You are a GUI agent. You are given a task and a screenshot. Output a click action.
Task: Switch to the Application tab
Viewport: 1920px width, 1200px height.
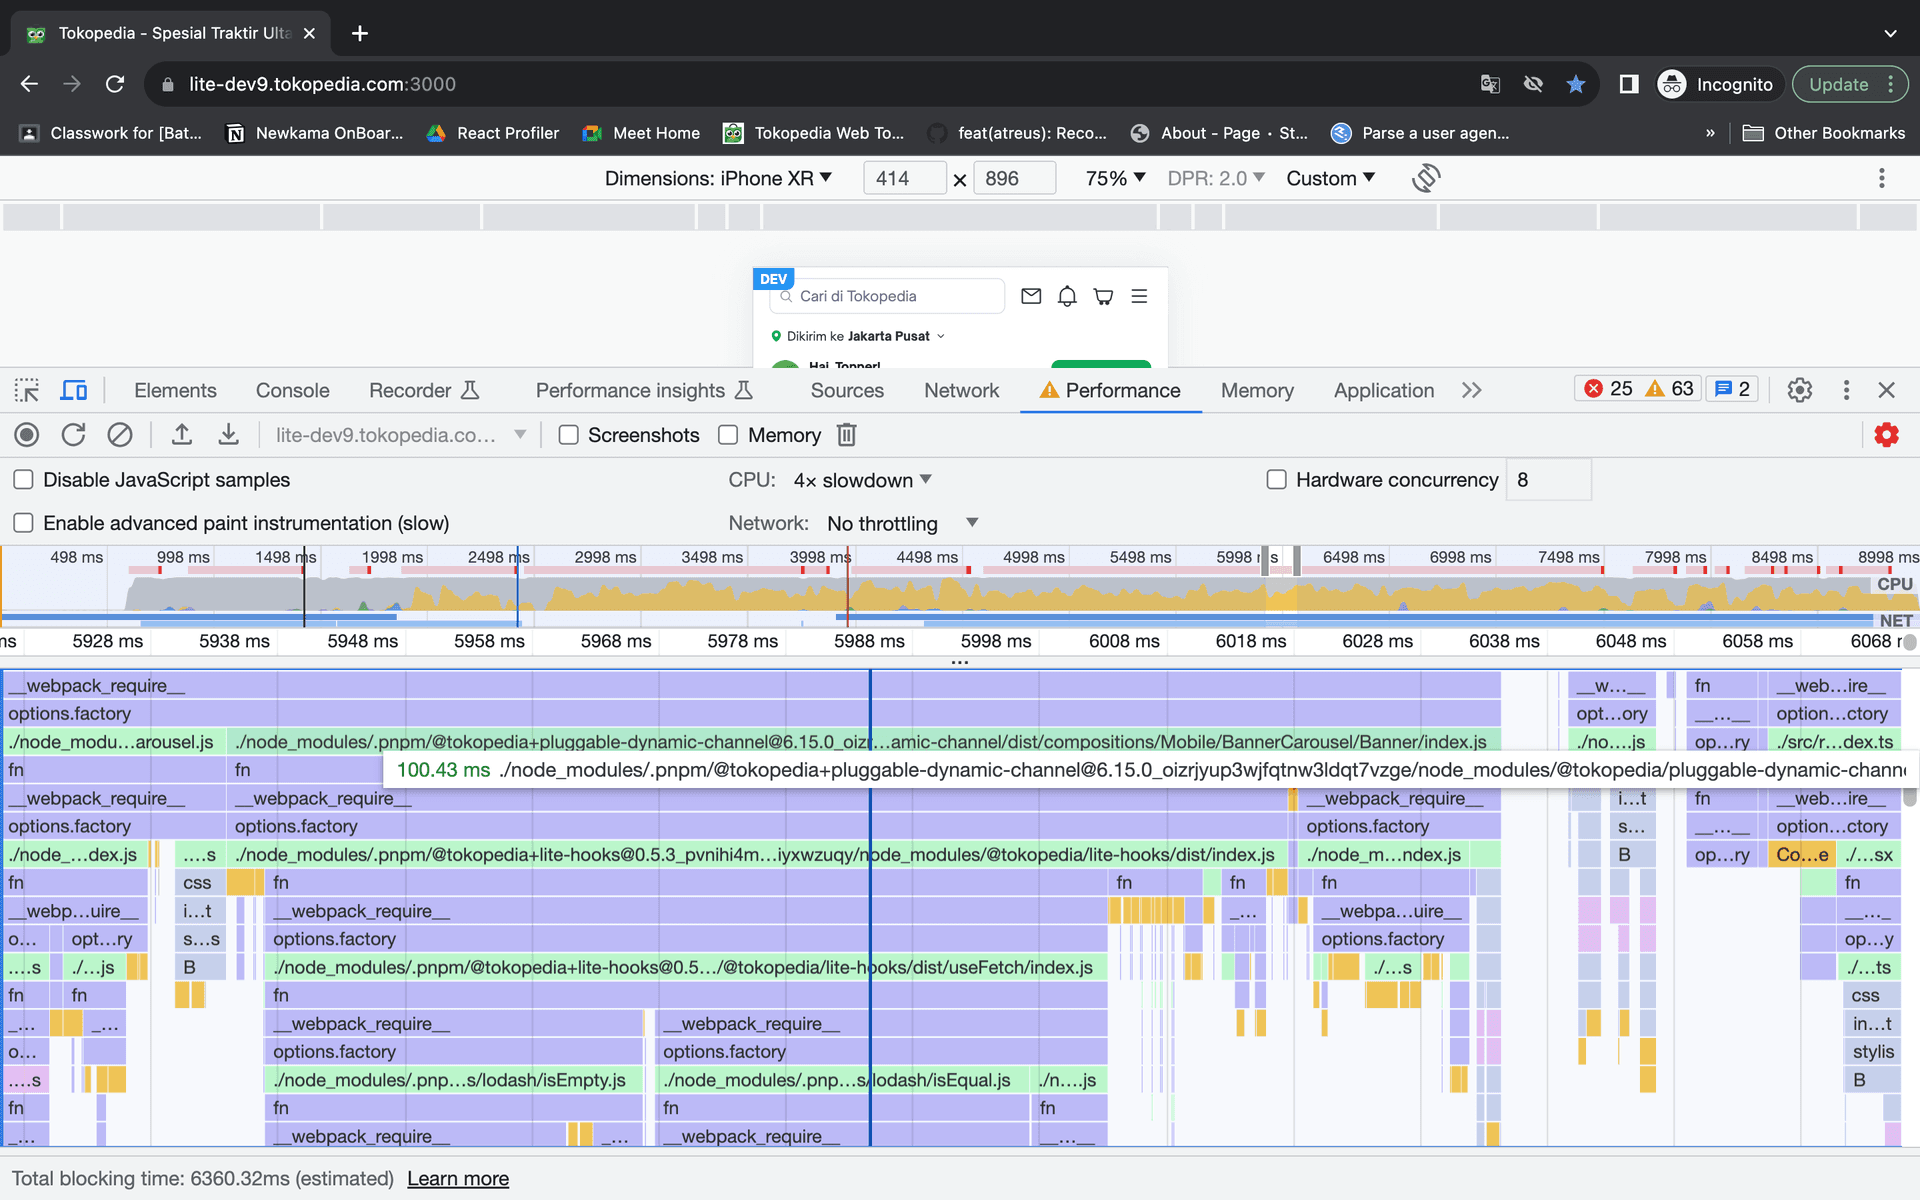(1384, 390)
